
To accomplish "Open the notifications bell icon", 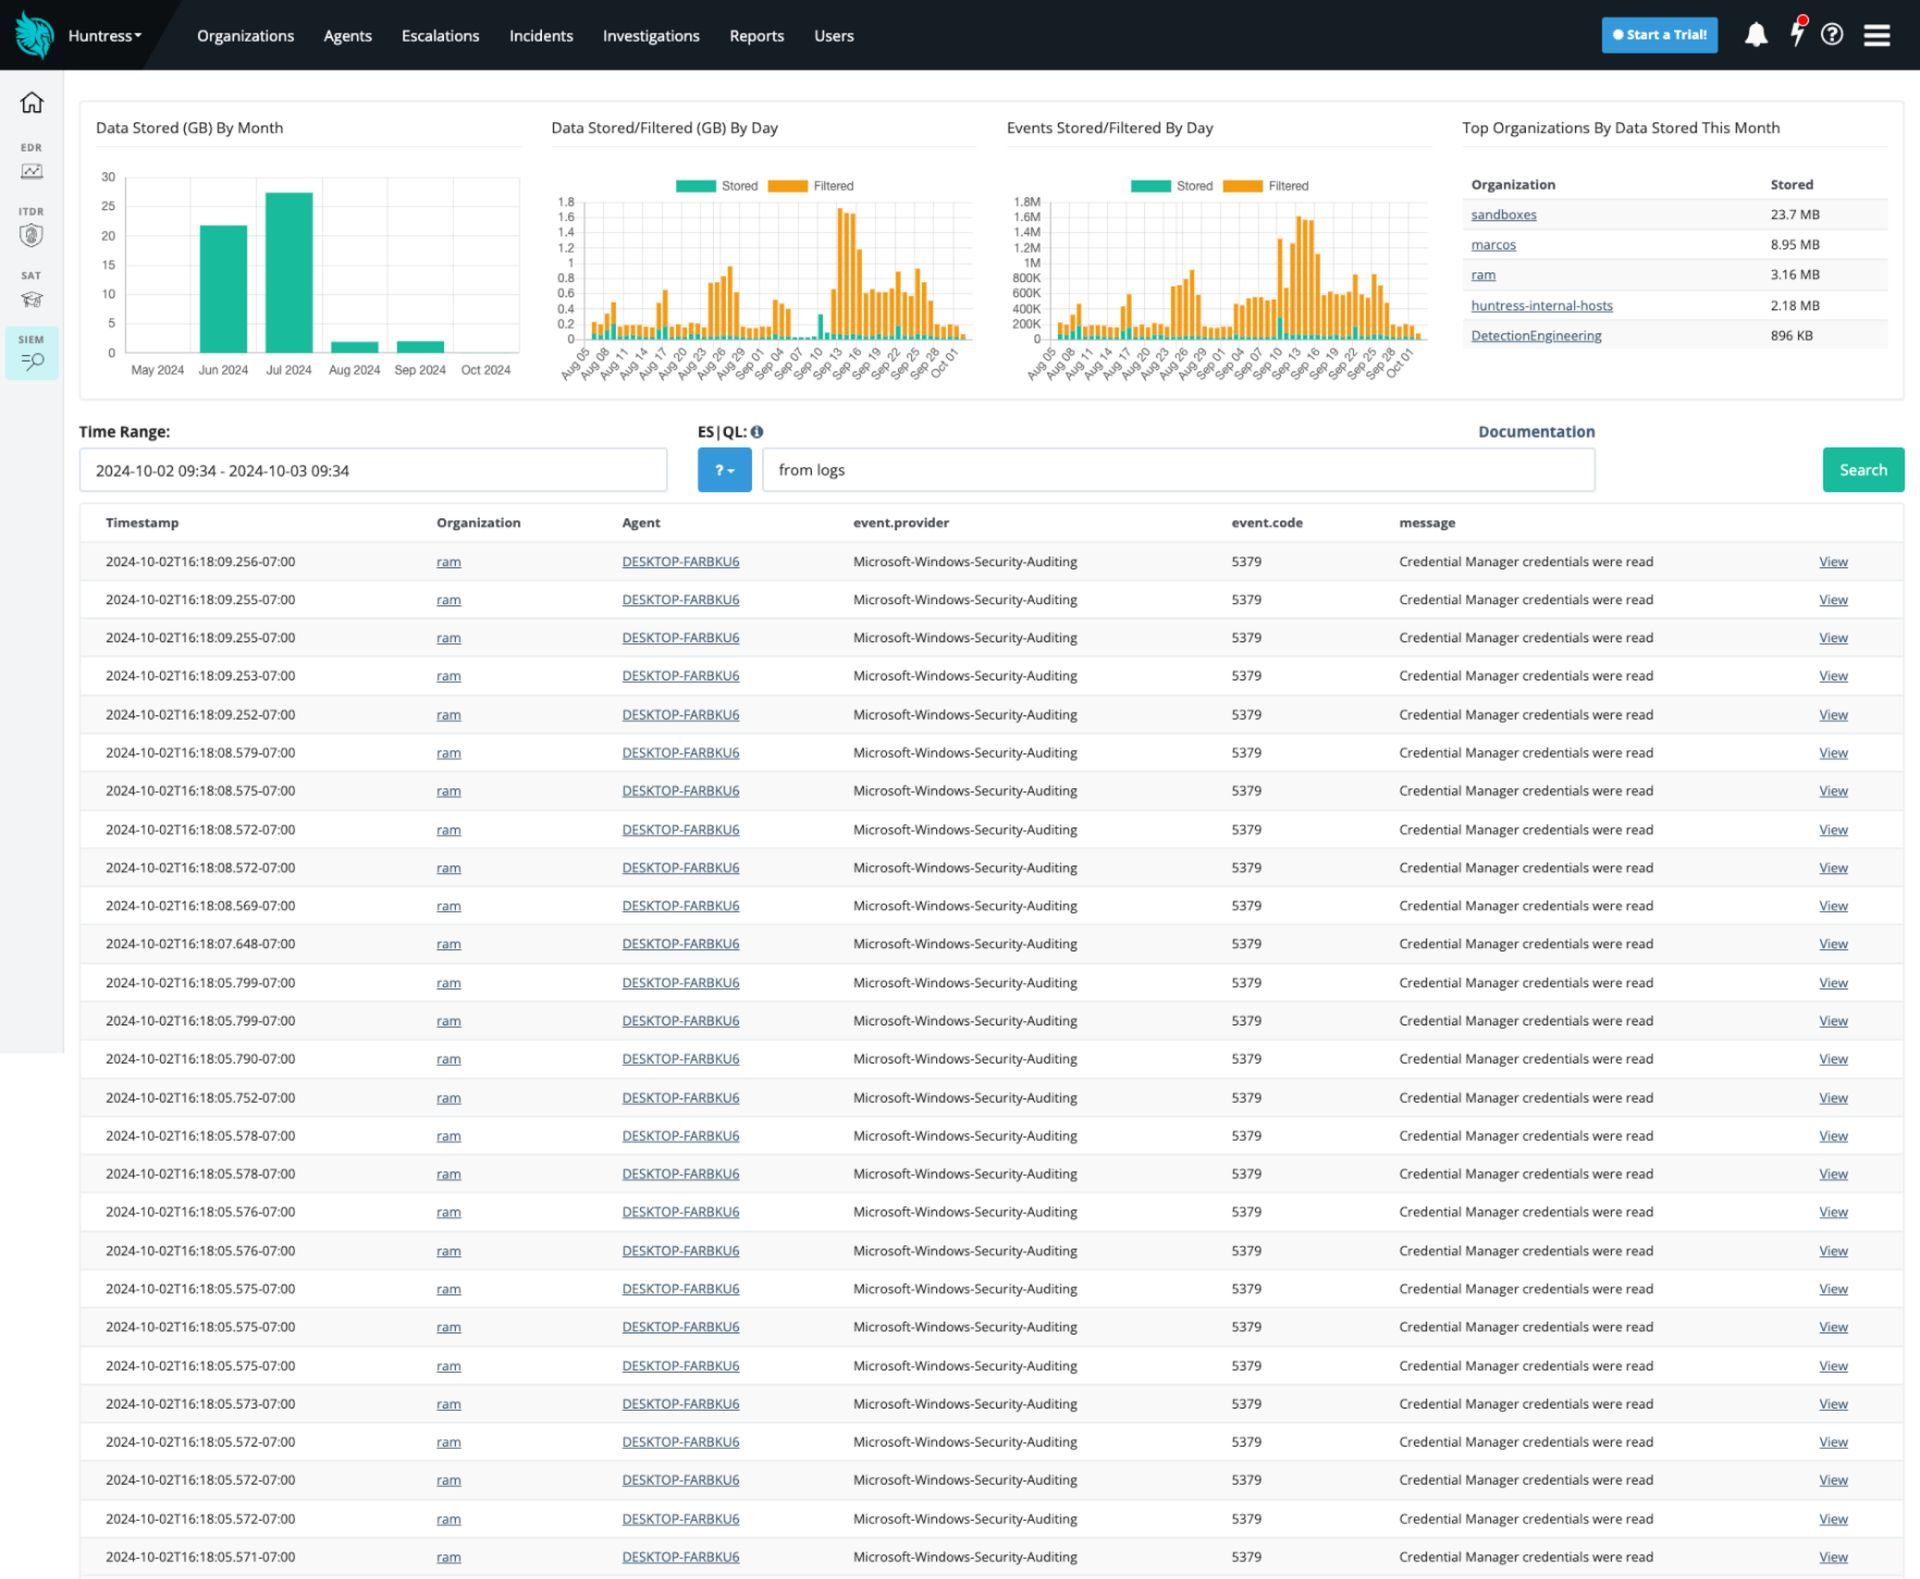I will coord(1756,35).
